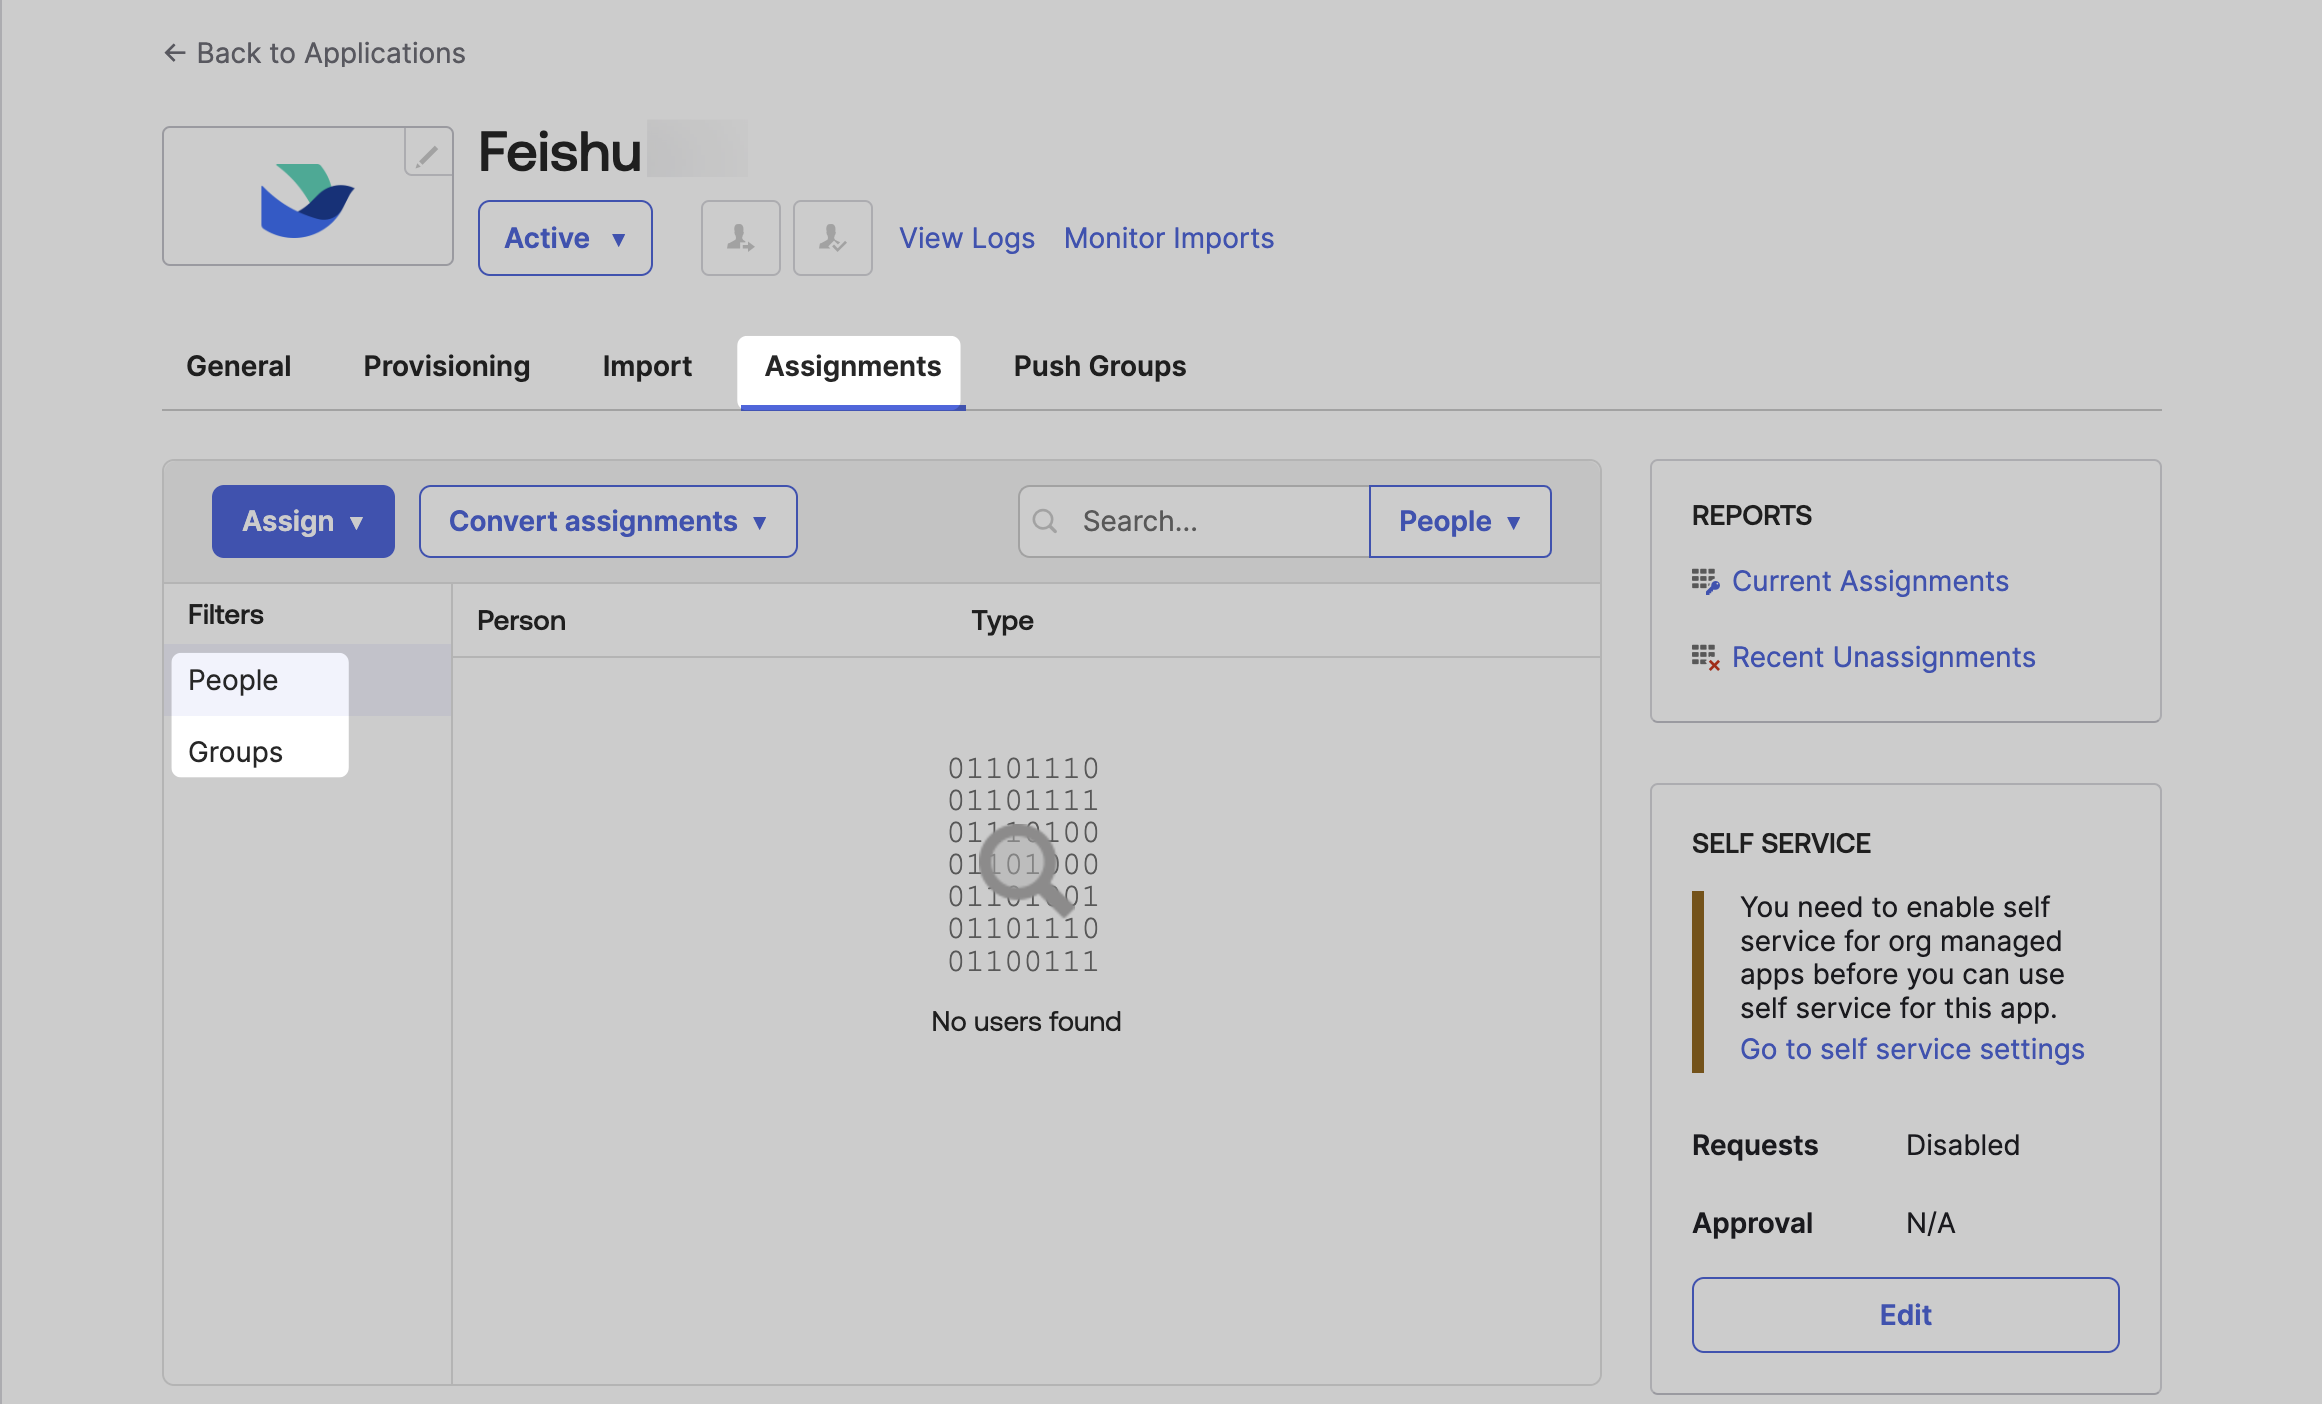Switch to the Provisioning tab
The image size is (2322, 1404).
pos(446,366)
